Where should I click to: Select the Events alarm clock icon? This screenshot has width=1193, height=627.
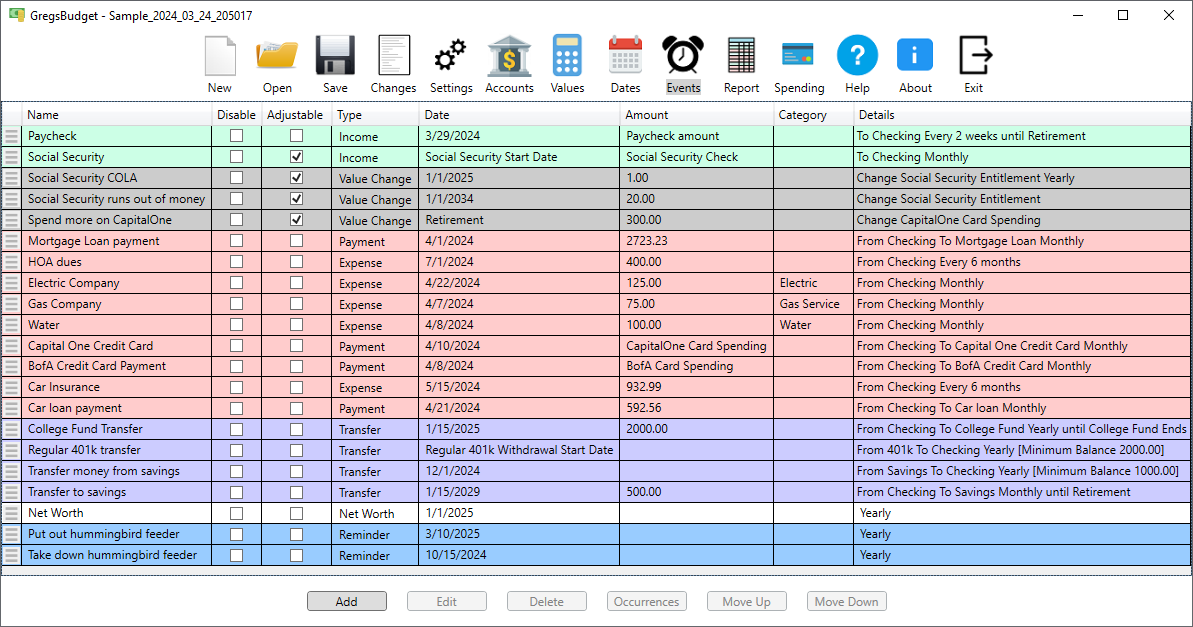[x=683, y=57]
